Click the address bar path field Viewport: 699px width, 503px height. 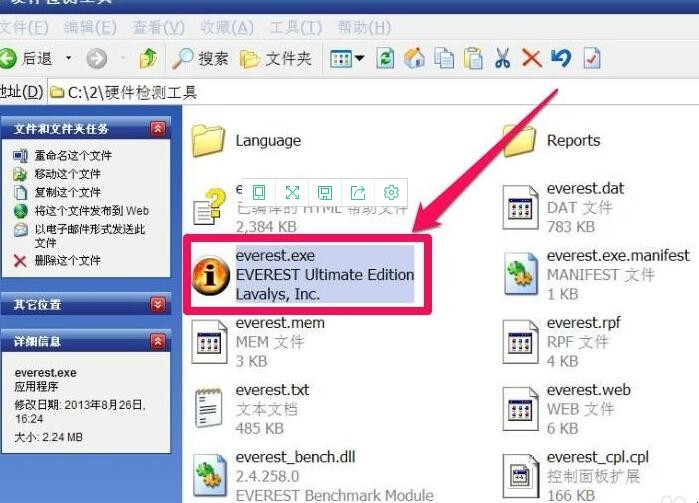[x=380, y=93]
